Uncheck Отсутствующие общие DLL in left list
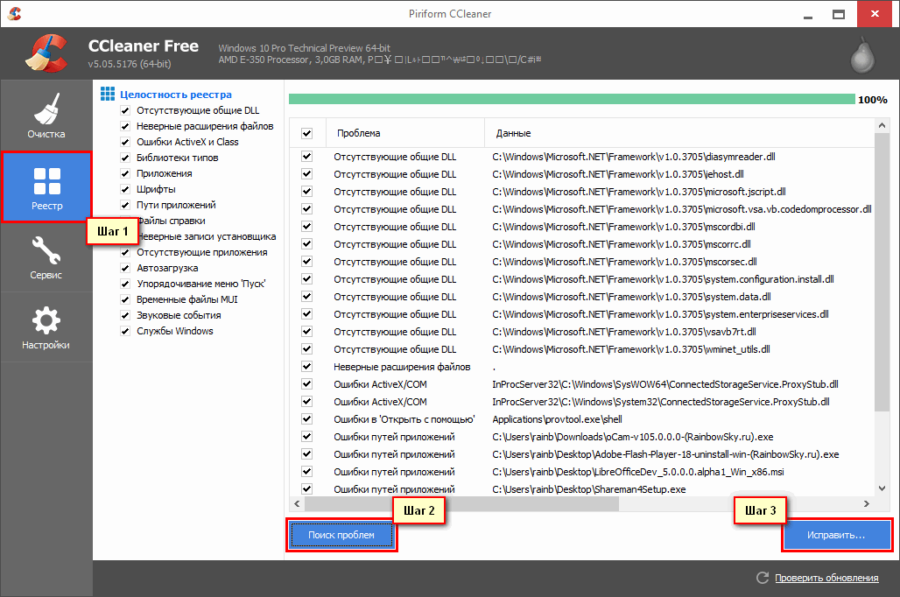Screen dimensions: 900x597 click(125, 111)
